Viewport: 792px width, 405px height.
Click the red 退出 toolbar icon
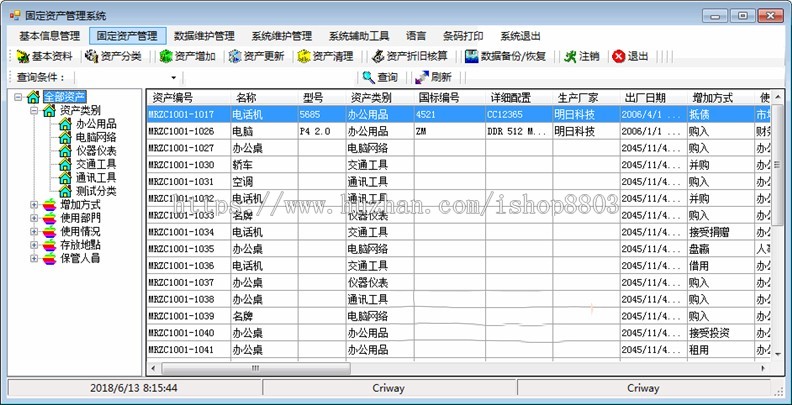point(619,57)
